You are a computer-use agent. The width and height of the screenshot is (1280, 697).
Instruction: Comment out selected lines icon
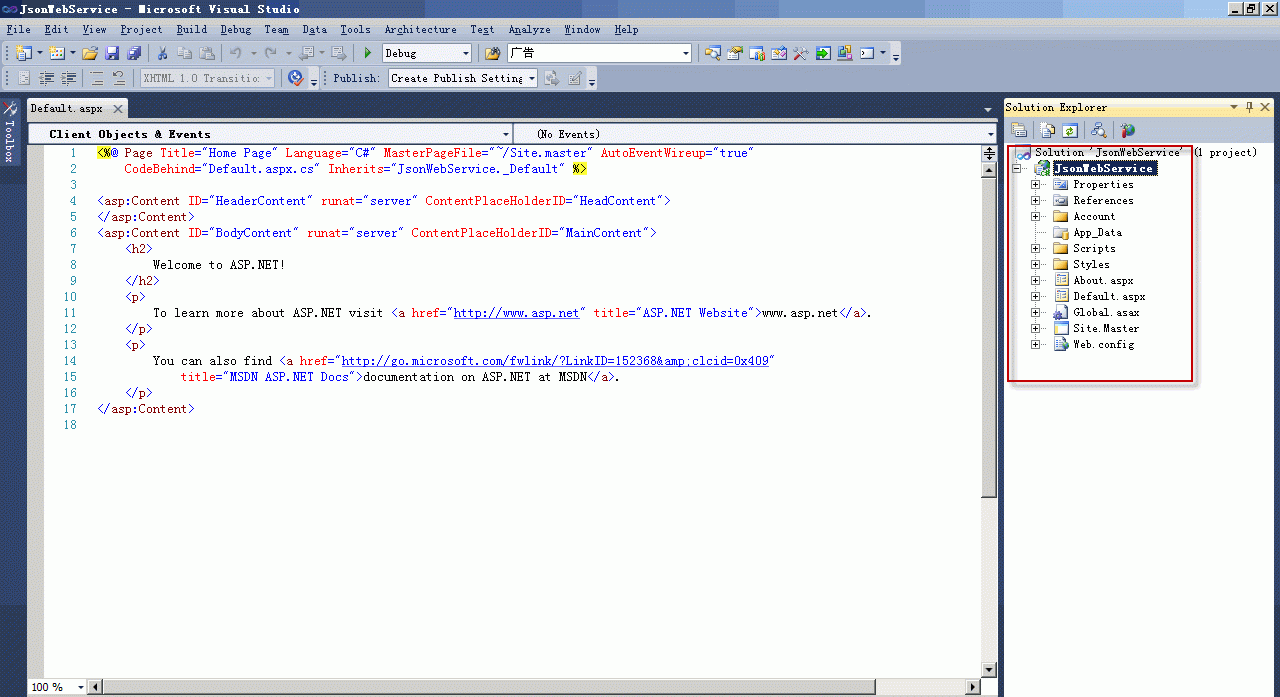tap(96, 78)
